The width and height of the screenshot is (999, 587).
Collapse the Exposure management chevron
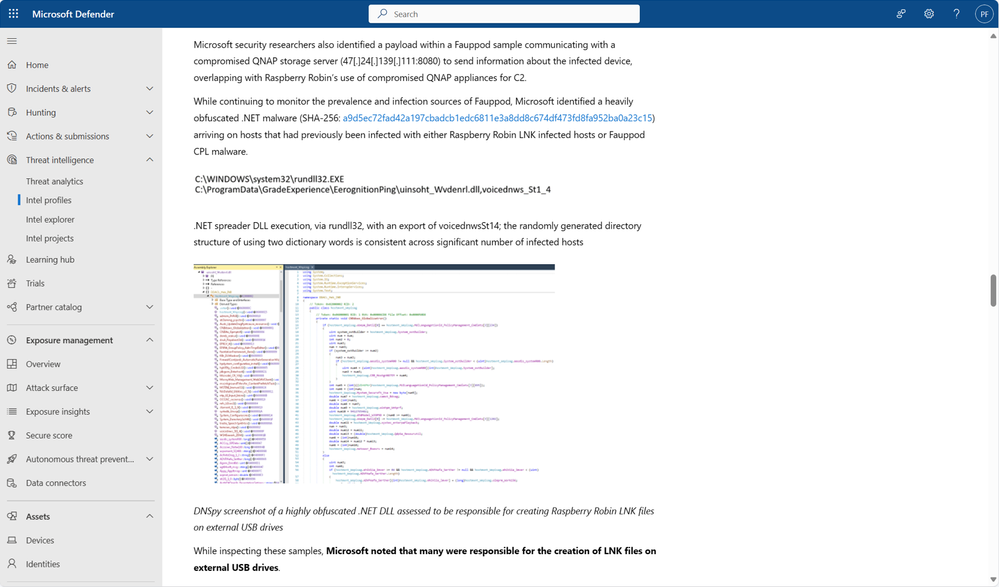[150, 340]
